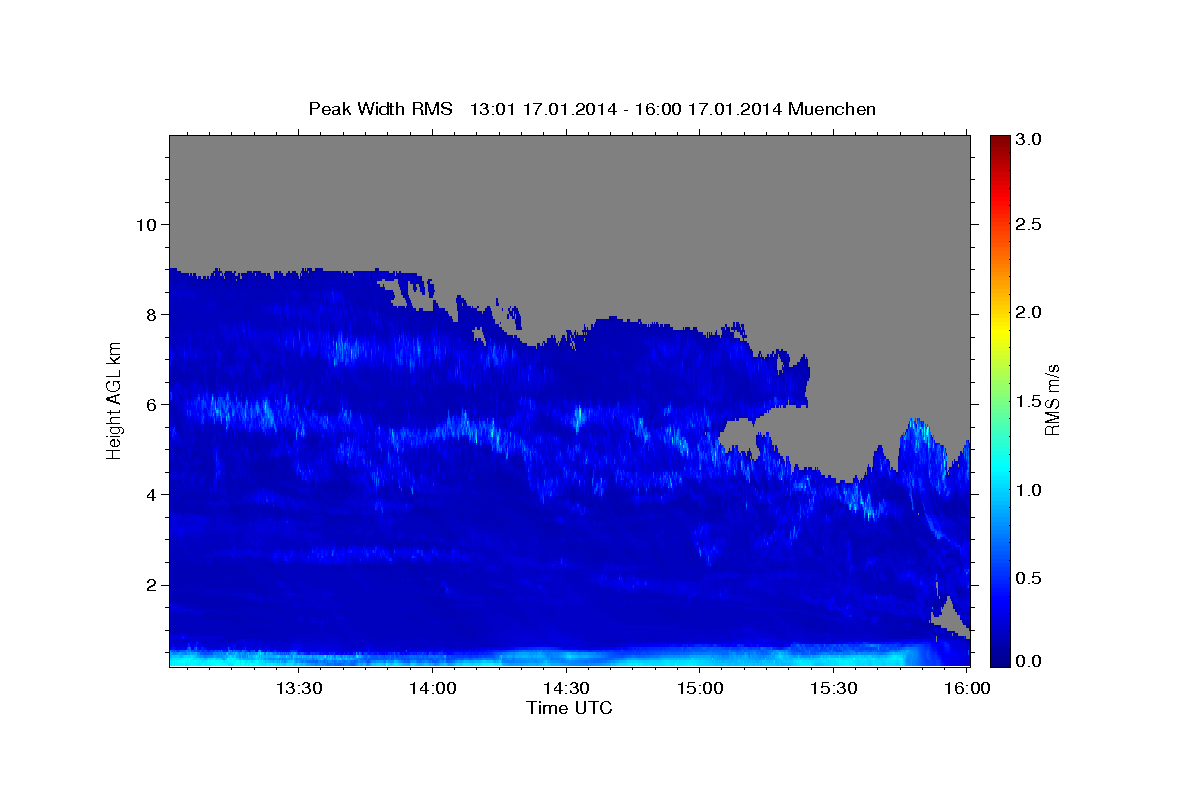The width and height of the screenshot is (1200, 800).
Task: Click the height tick label 8
Action: [x=152, y=314]
